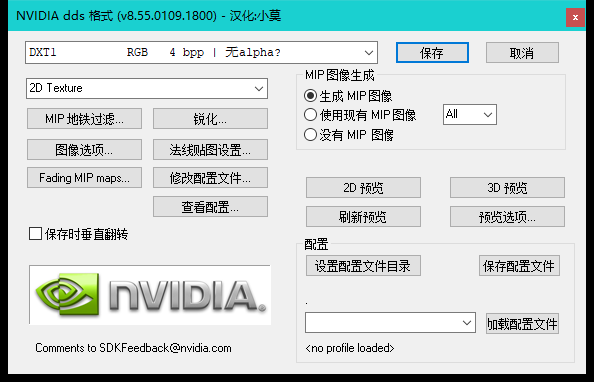Click the SDKFeedback@nvidia.com comments text
The image size is (594, 382).
pyautogui.click(x=133, y=348)
